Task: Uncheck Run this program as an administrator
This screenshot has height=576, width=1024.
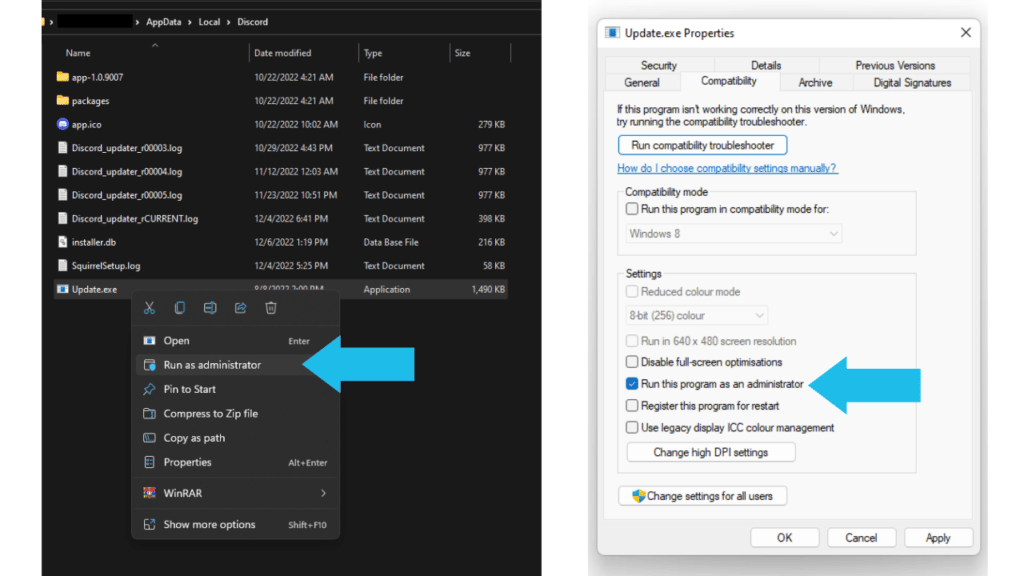Action: (x=632, y=384)
